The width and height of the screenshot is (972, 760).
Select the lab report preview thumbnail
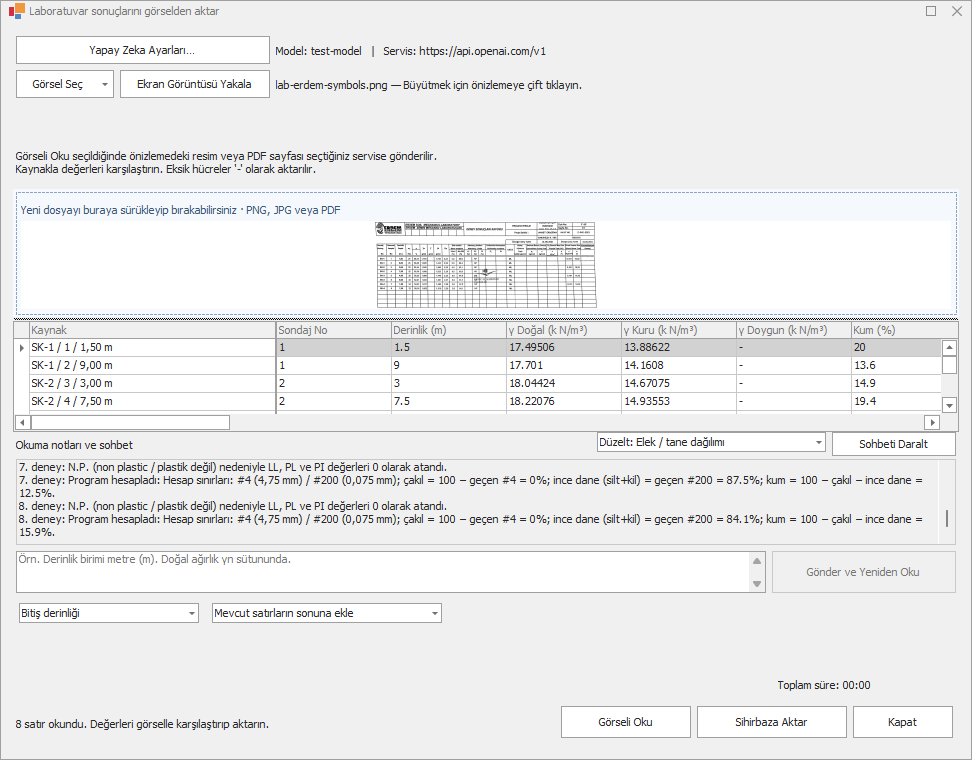pyautogui.click(x=486, y=265)
